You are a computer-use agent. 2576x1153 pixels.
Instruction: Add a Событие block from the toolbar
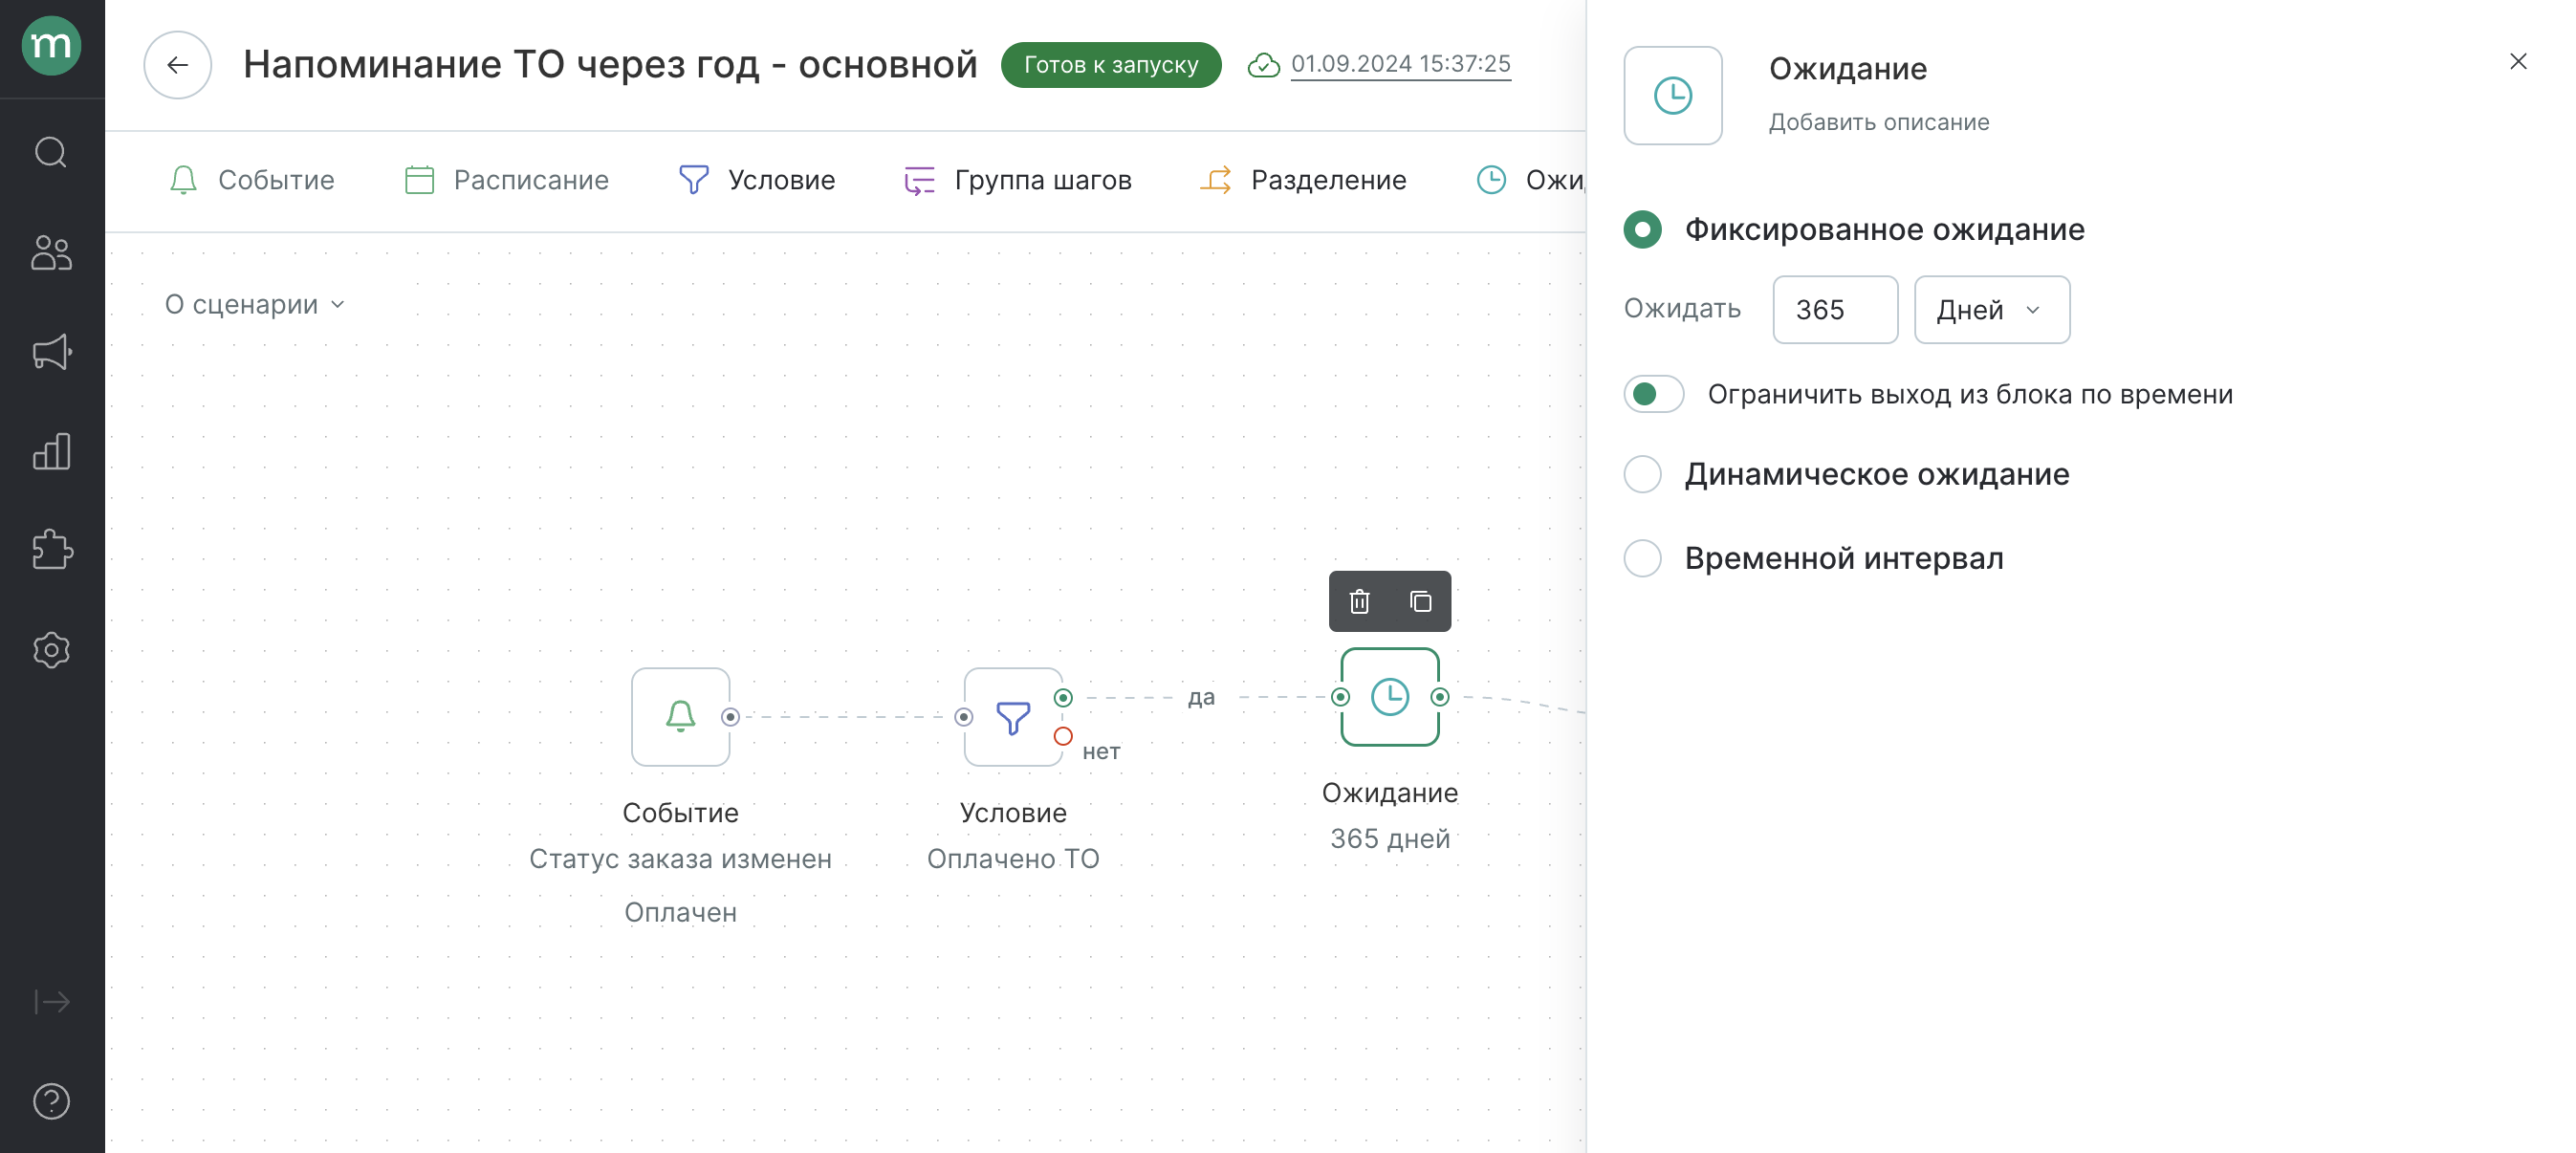tap(252, 180)
